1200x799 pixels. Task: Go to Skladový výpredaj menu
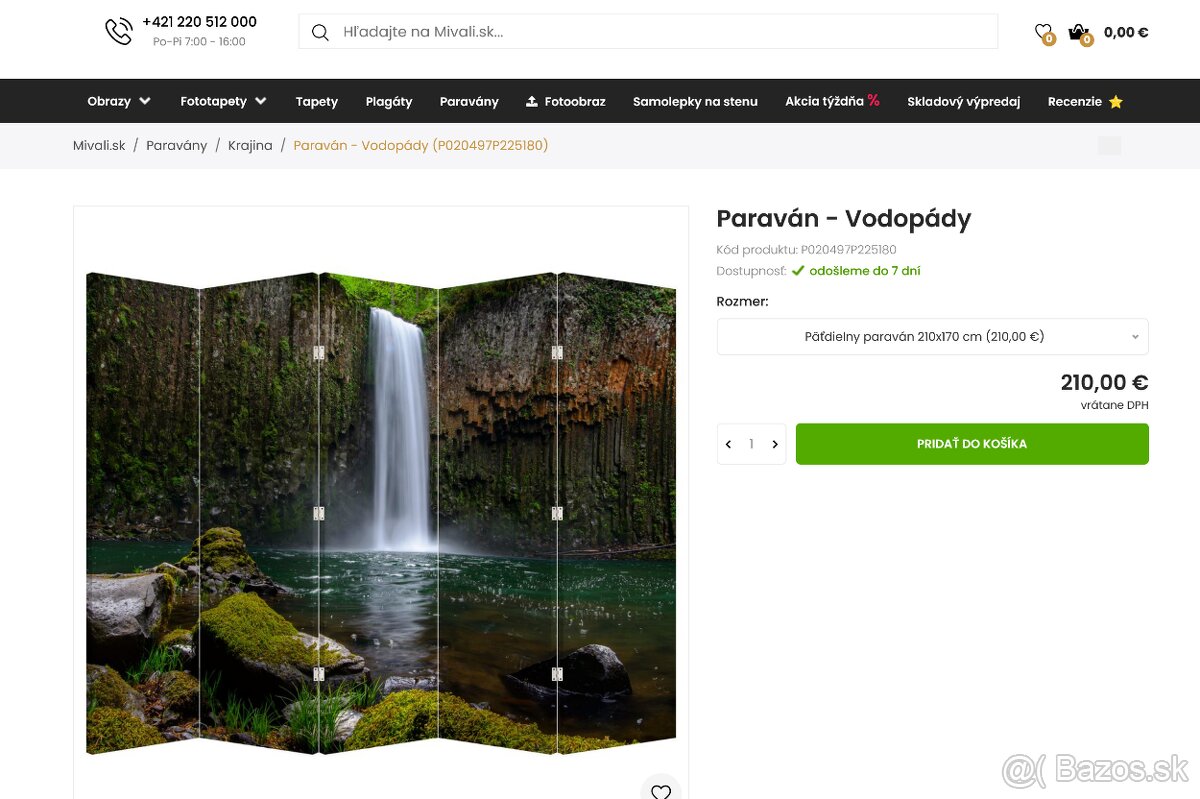click(x=963, y=101)
